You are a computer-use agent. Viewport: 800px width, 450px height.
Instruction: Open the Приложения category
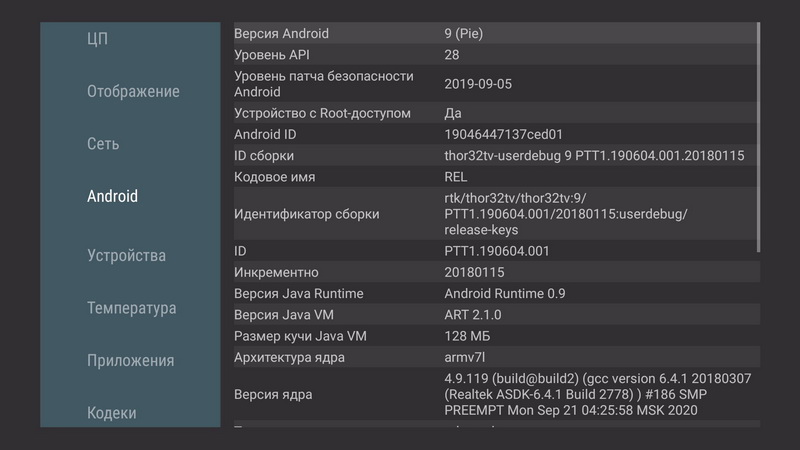click(130, 360)
